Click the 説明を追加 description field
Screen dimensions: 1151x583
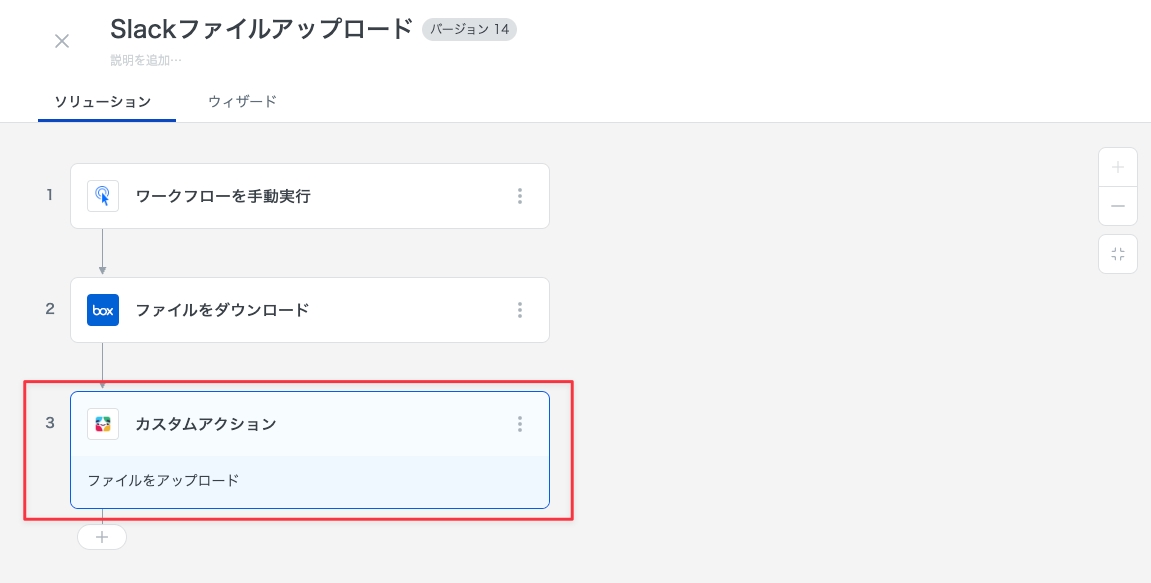147,60
